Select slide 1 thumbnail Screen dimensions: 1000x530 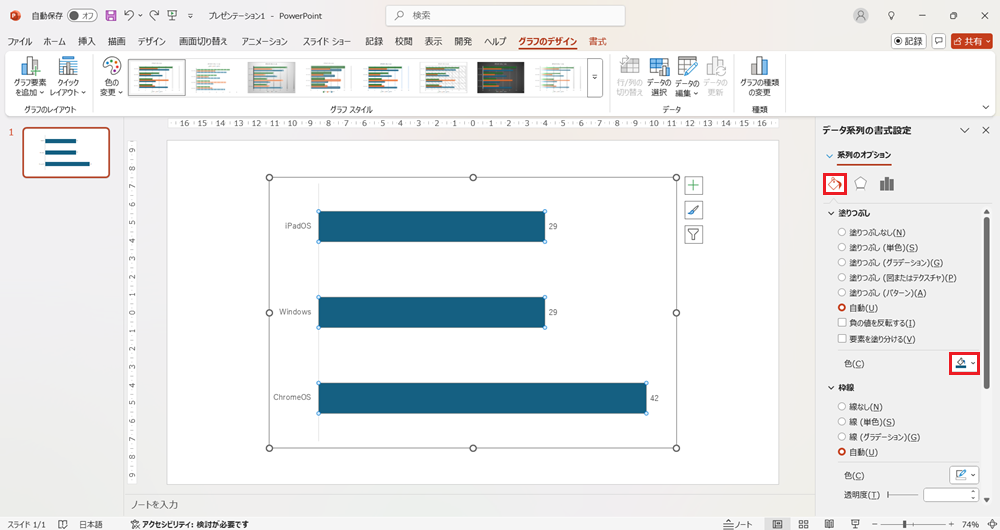point(66,152)
